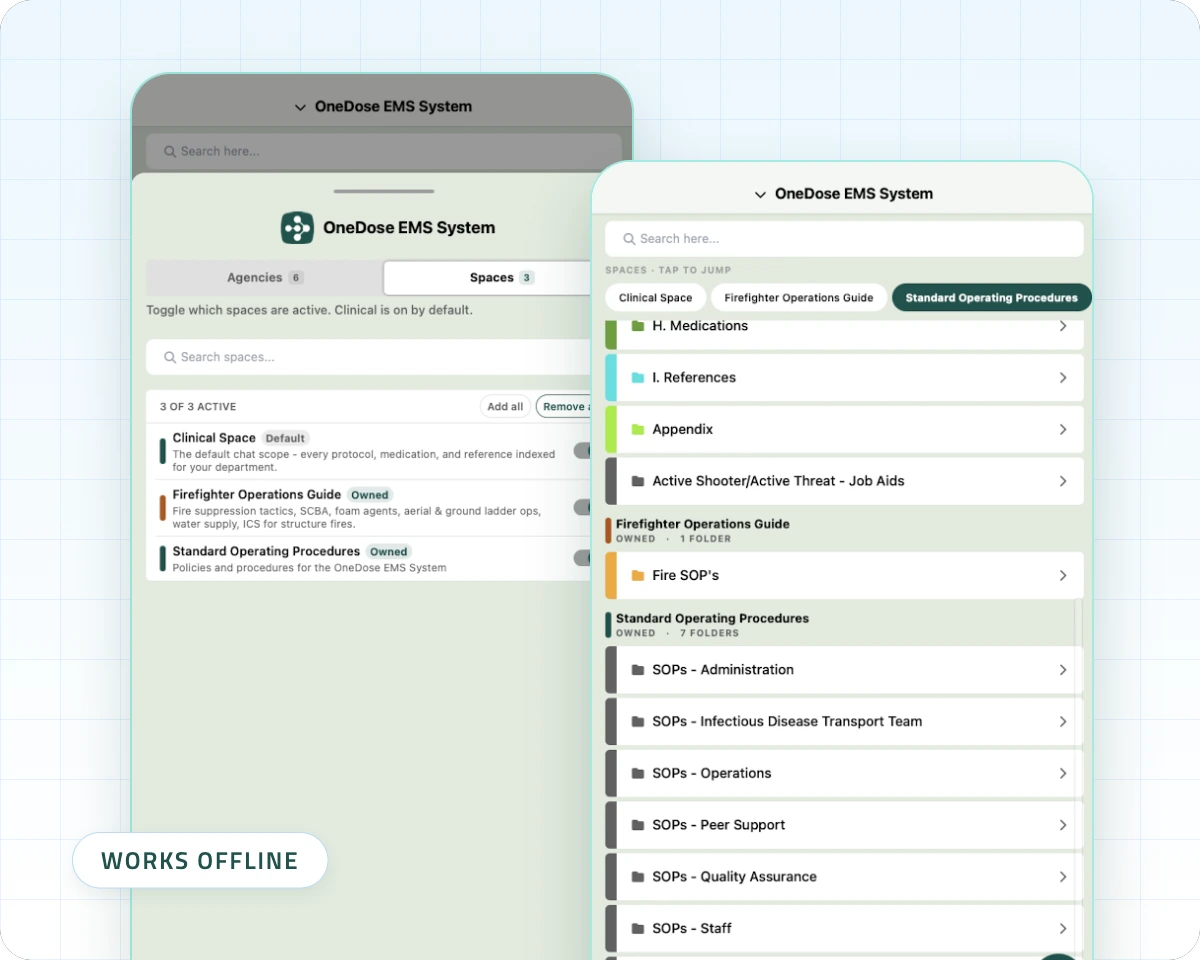Click green color bar beside Standard Operating Procedures row

tap(162, 558)
